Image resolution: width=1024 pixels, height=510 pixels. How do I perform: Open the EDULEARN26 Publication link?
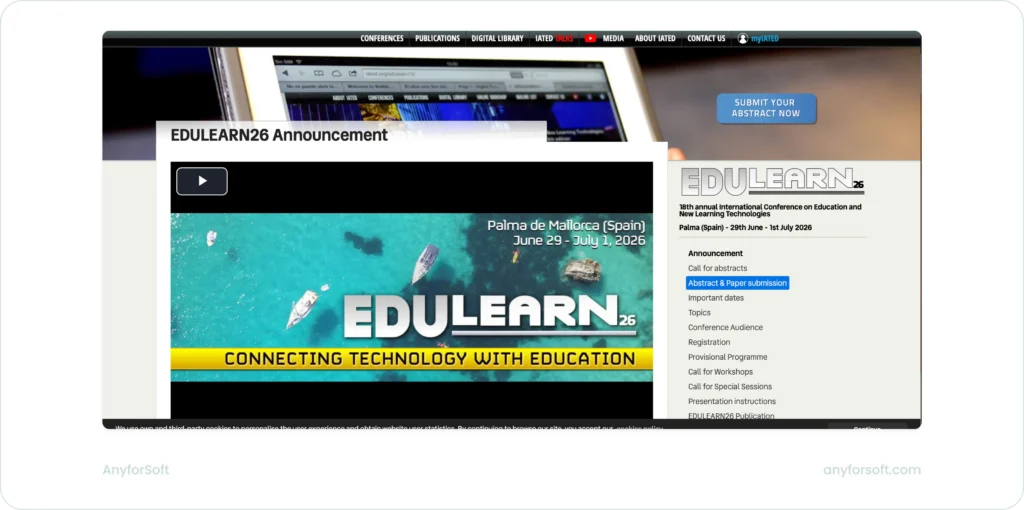pos(731,416)
